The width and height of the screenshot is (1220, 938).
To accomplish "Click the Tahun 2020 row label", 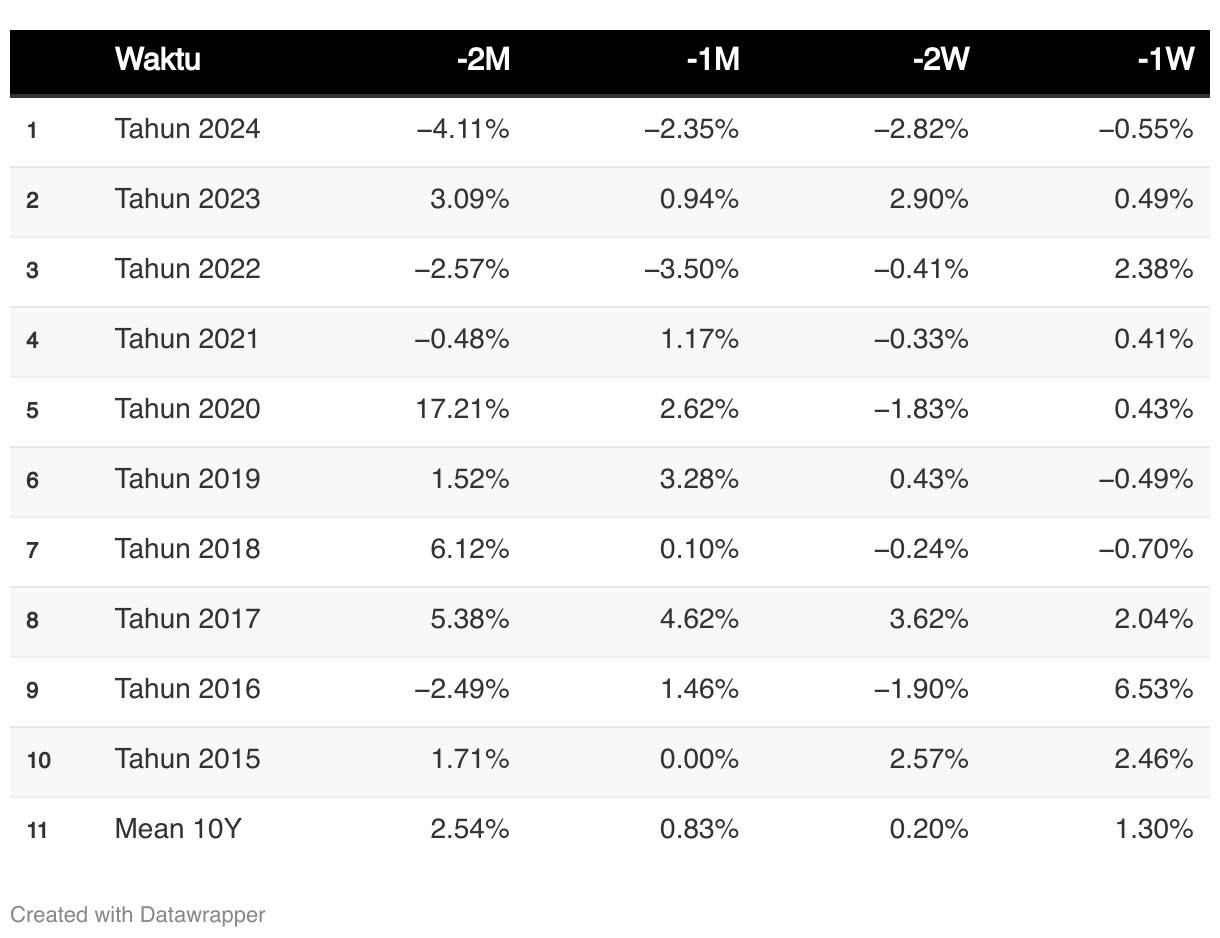I will point(187,409).
